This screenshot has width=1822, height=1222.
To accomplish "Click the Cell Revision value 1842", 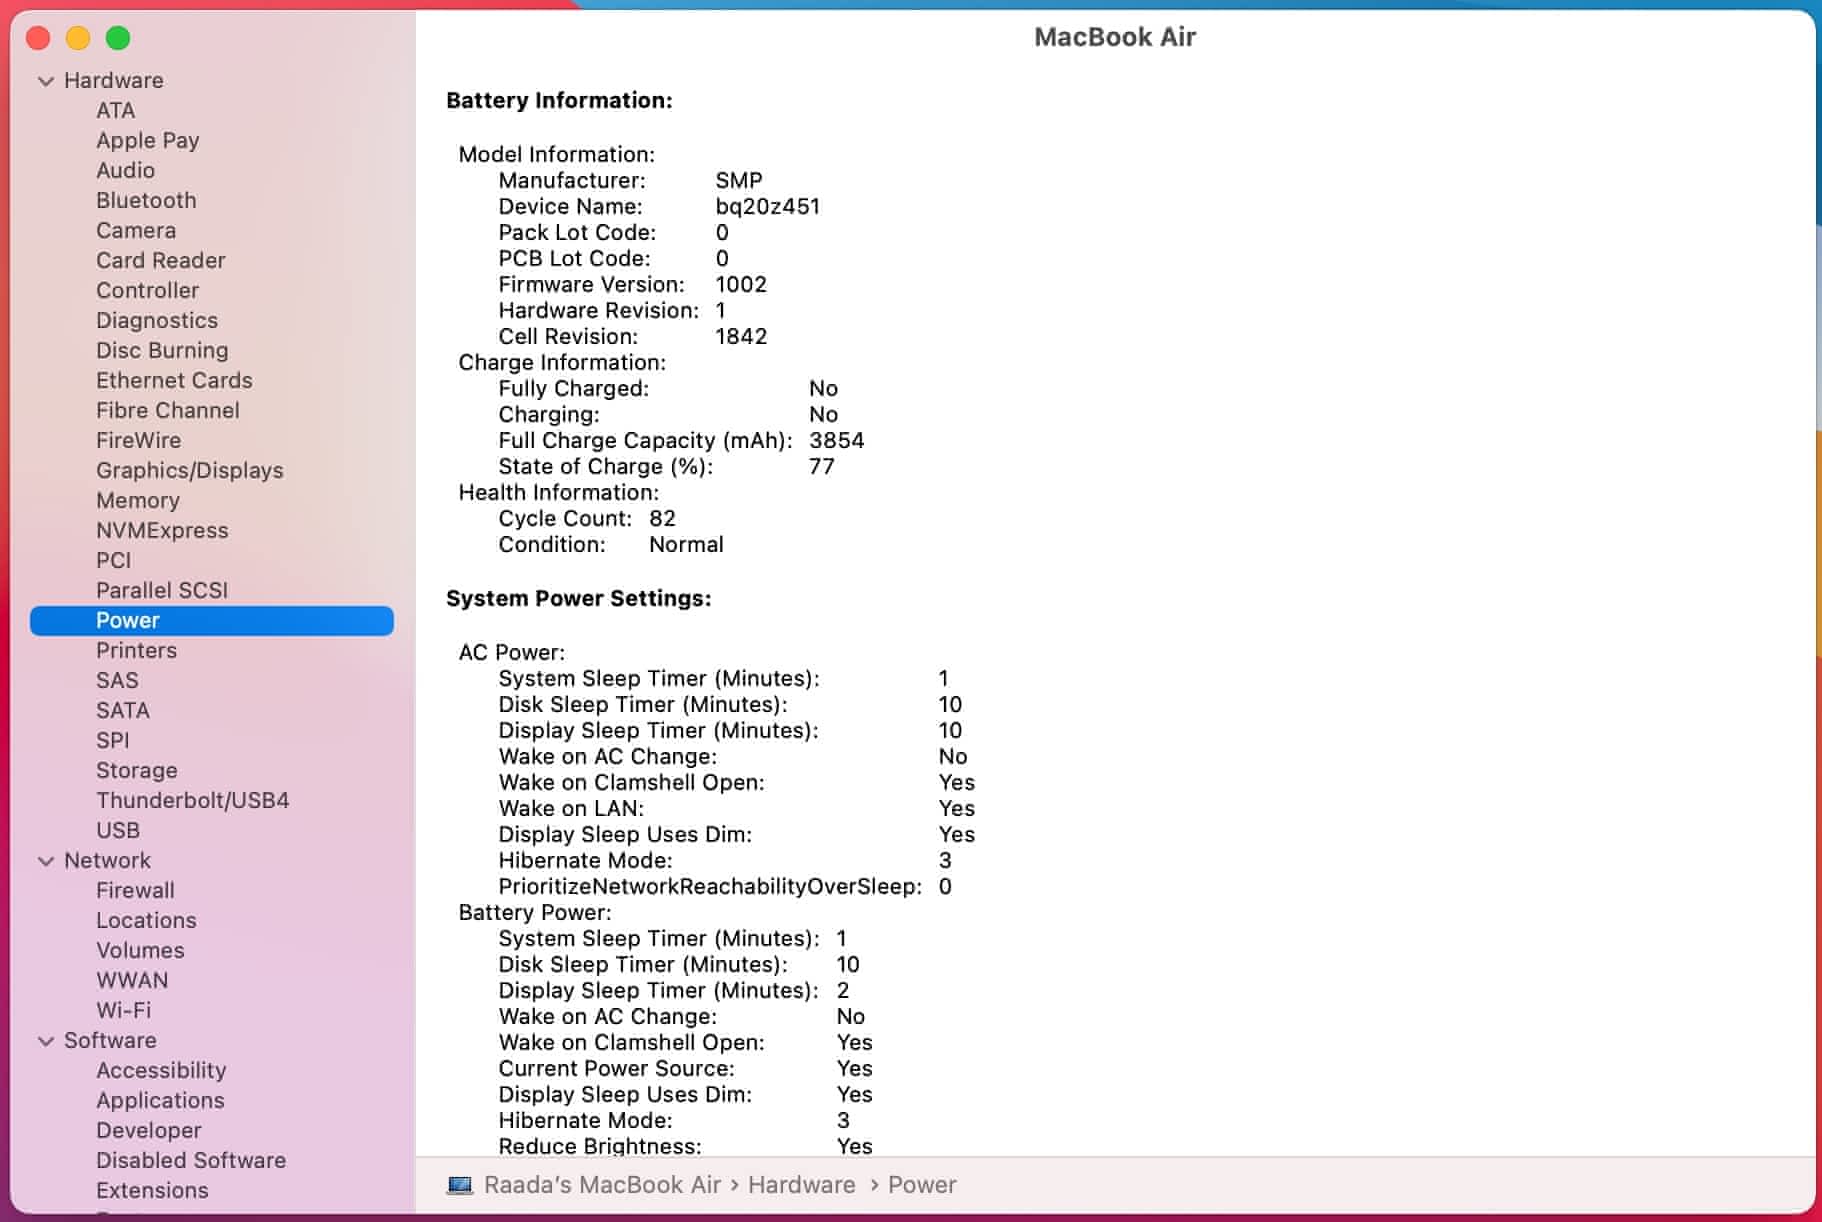I will pos(741,336).
